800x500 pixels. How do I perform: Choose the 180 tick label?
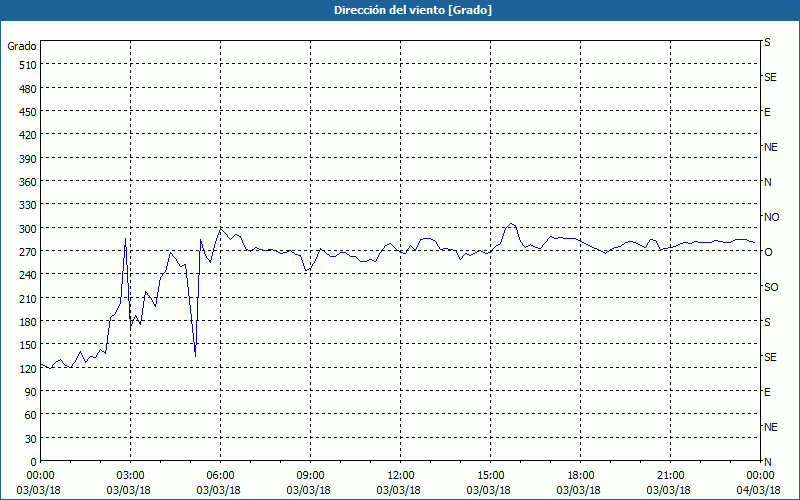pyautogui.click(x=28, y=322)
